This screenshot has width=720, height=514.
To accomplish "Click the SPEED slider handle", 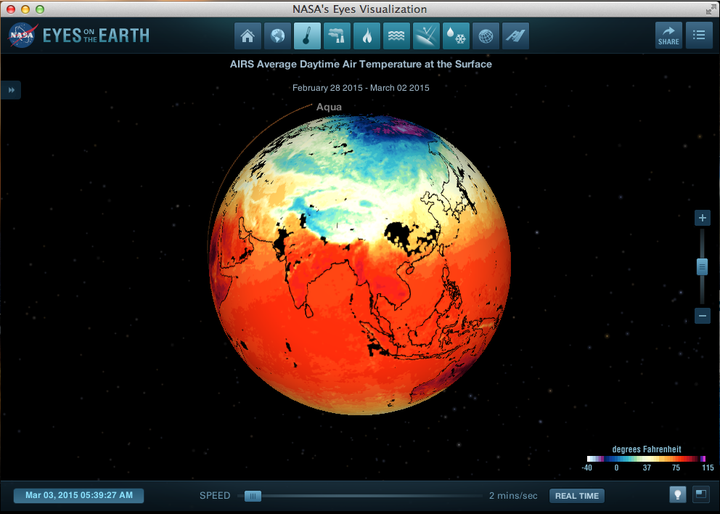I will [253, 496].
